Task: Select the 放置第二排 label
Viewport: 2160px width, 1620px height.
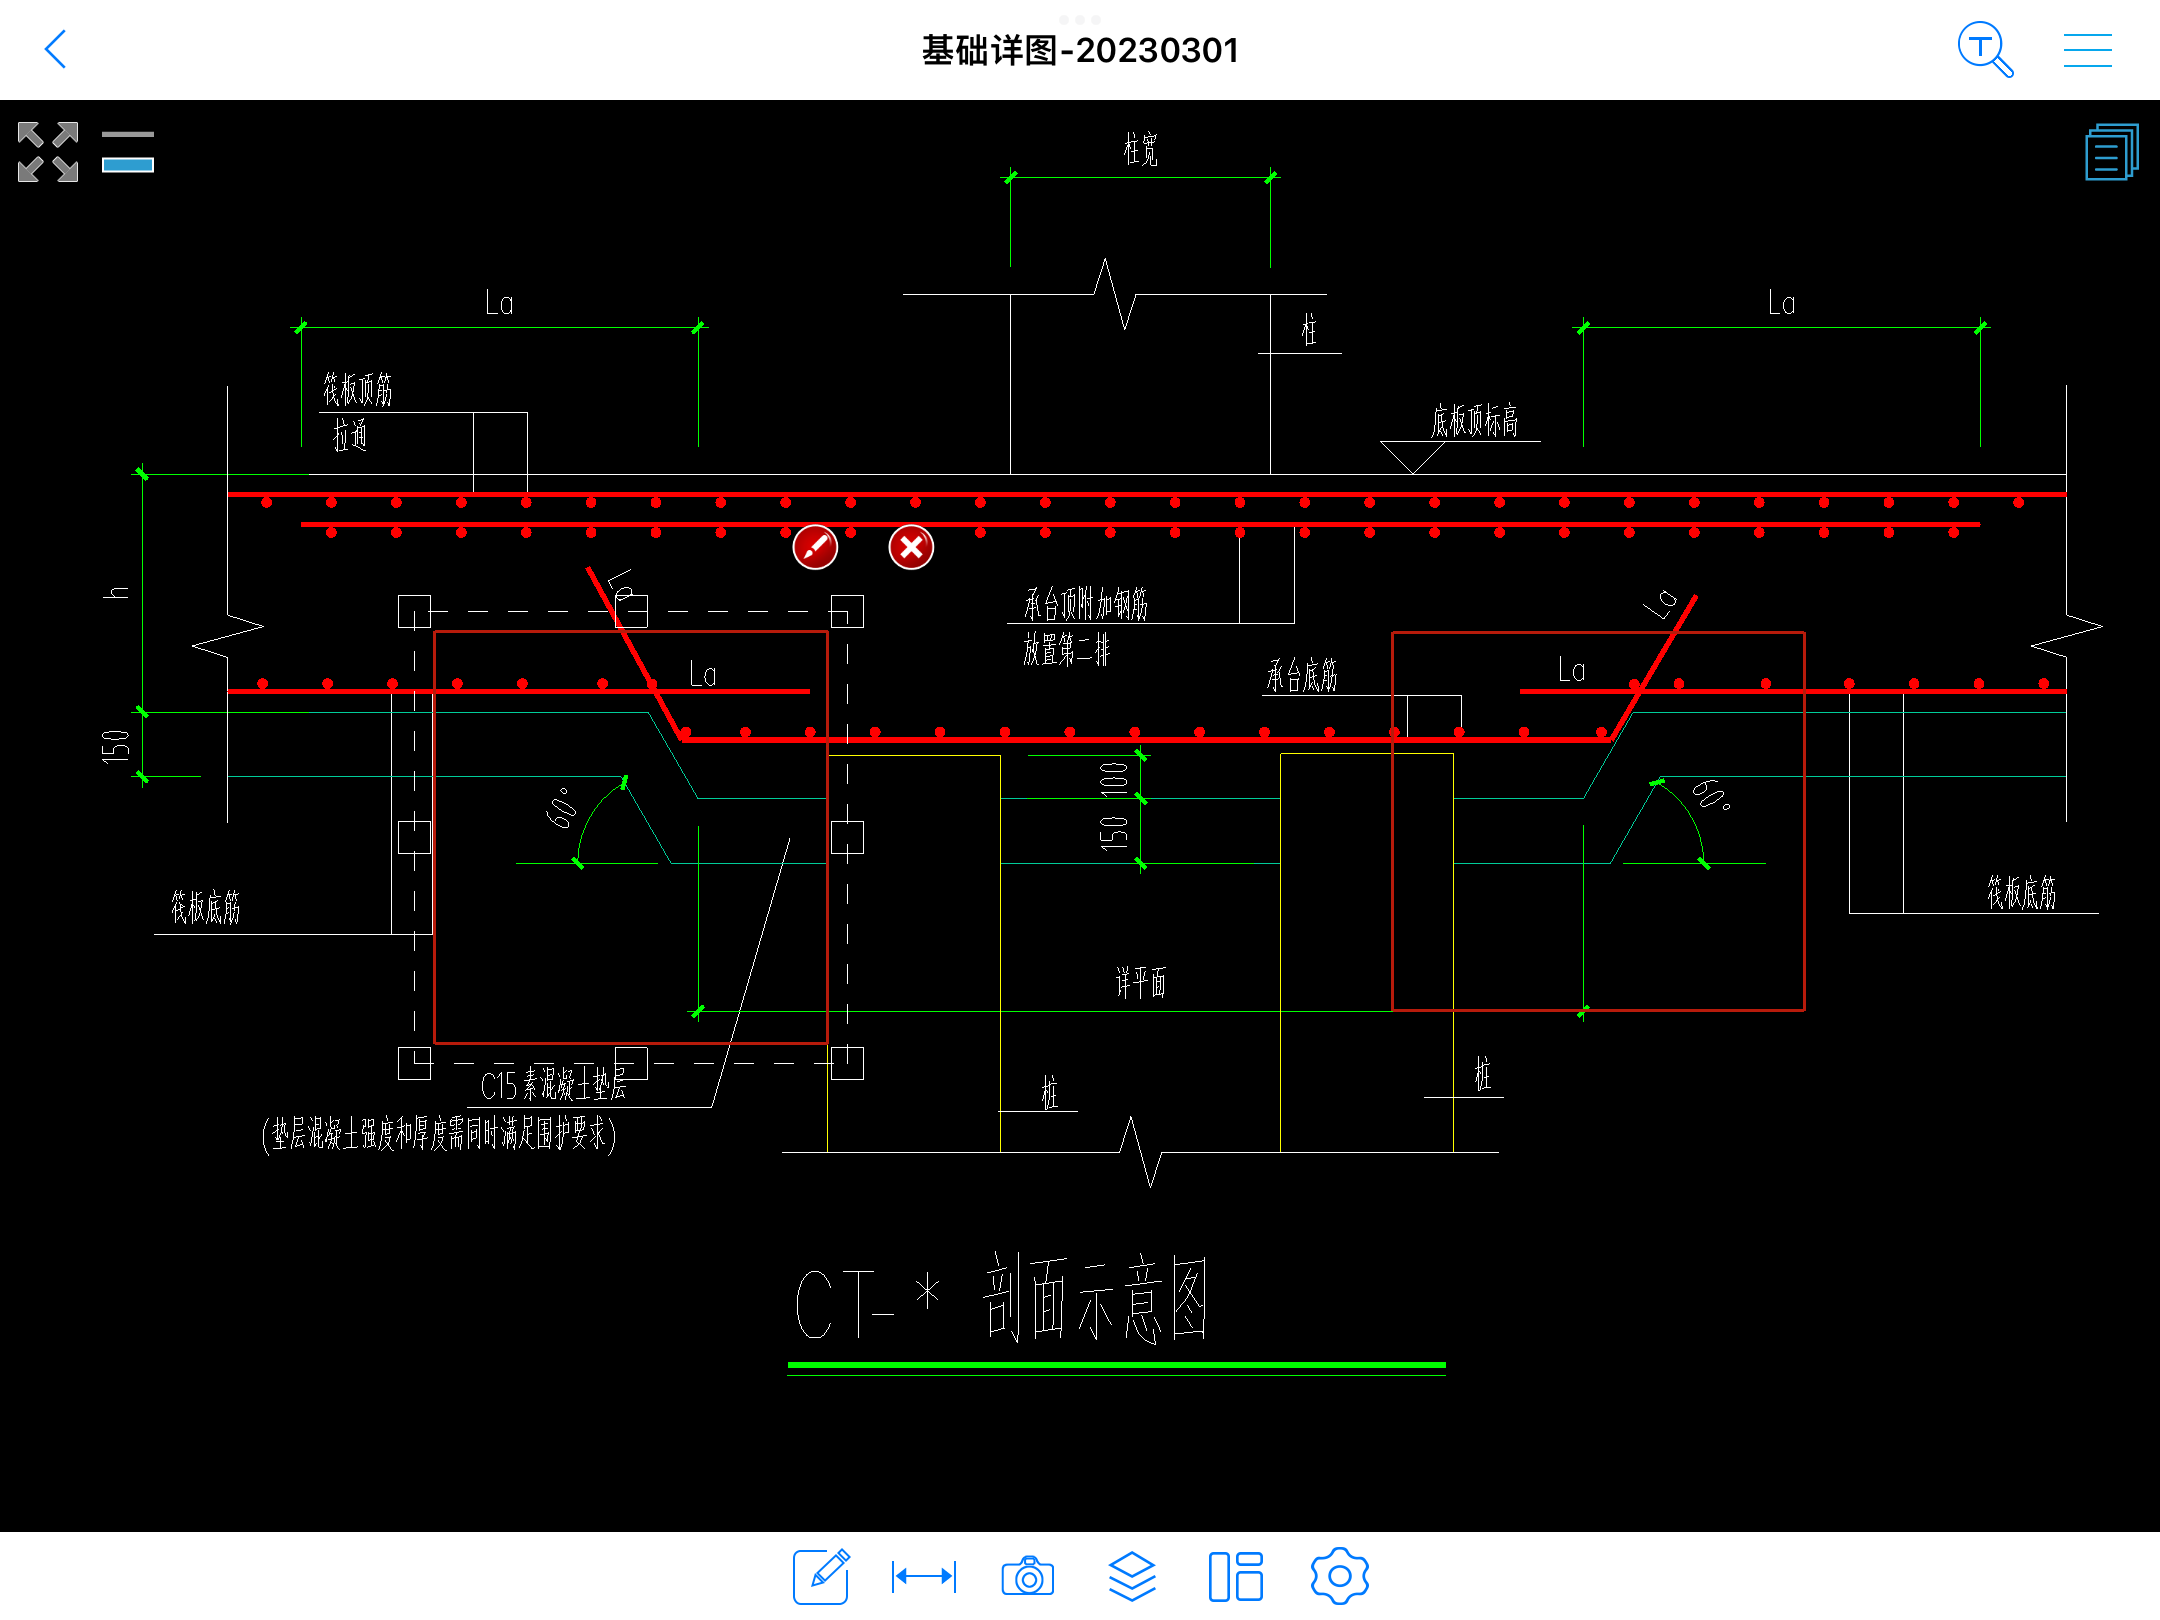Action: click(x=1067, y=650)
